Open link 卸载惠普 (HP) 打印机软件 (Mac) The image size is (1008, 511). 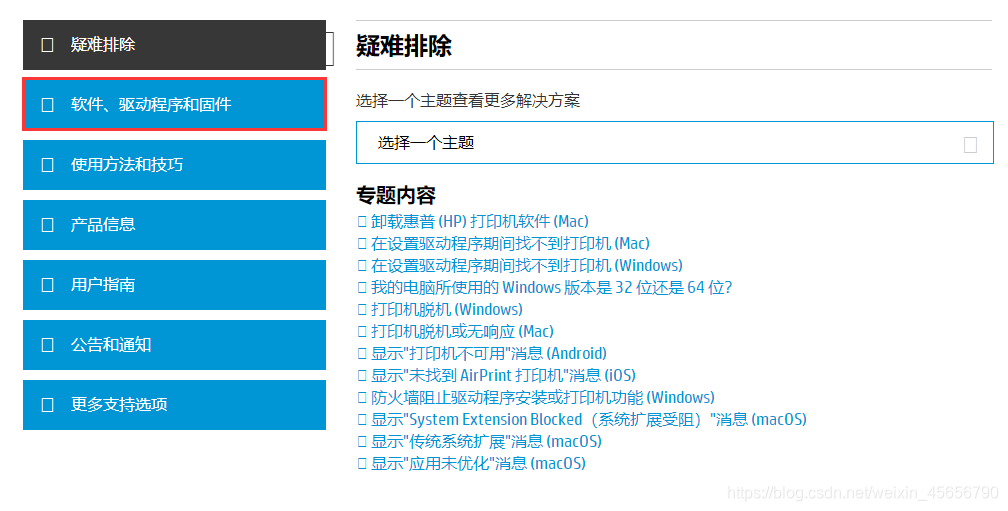pyautogui.click(x=480, y=222)
